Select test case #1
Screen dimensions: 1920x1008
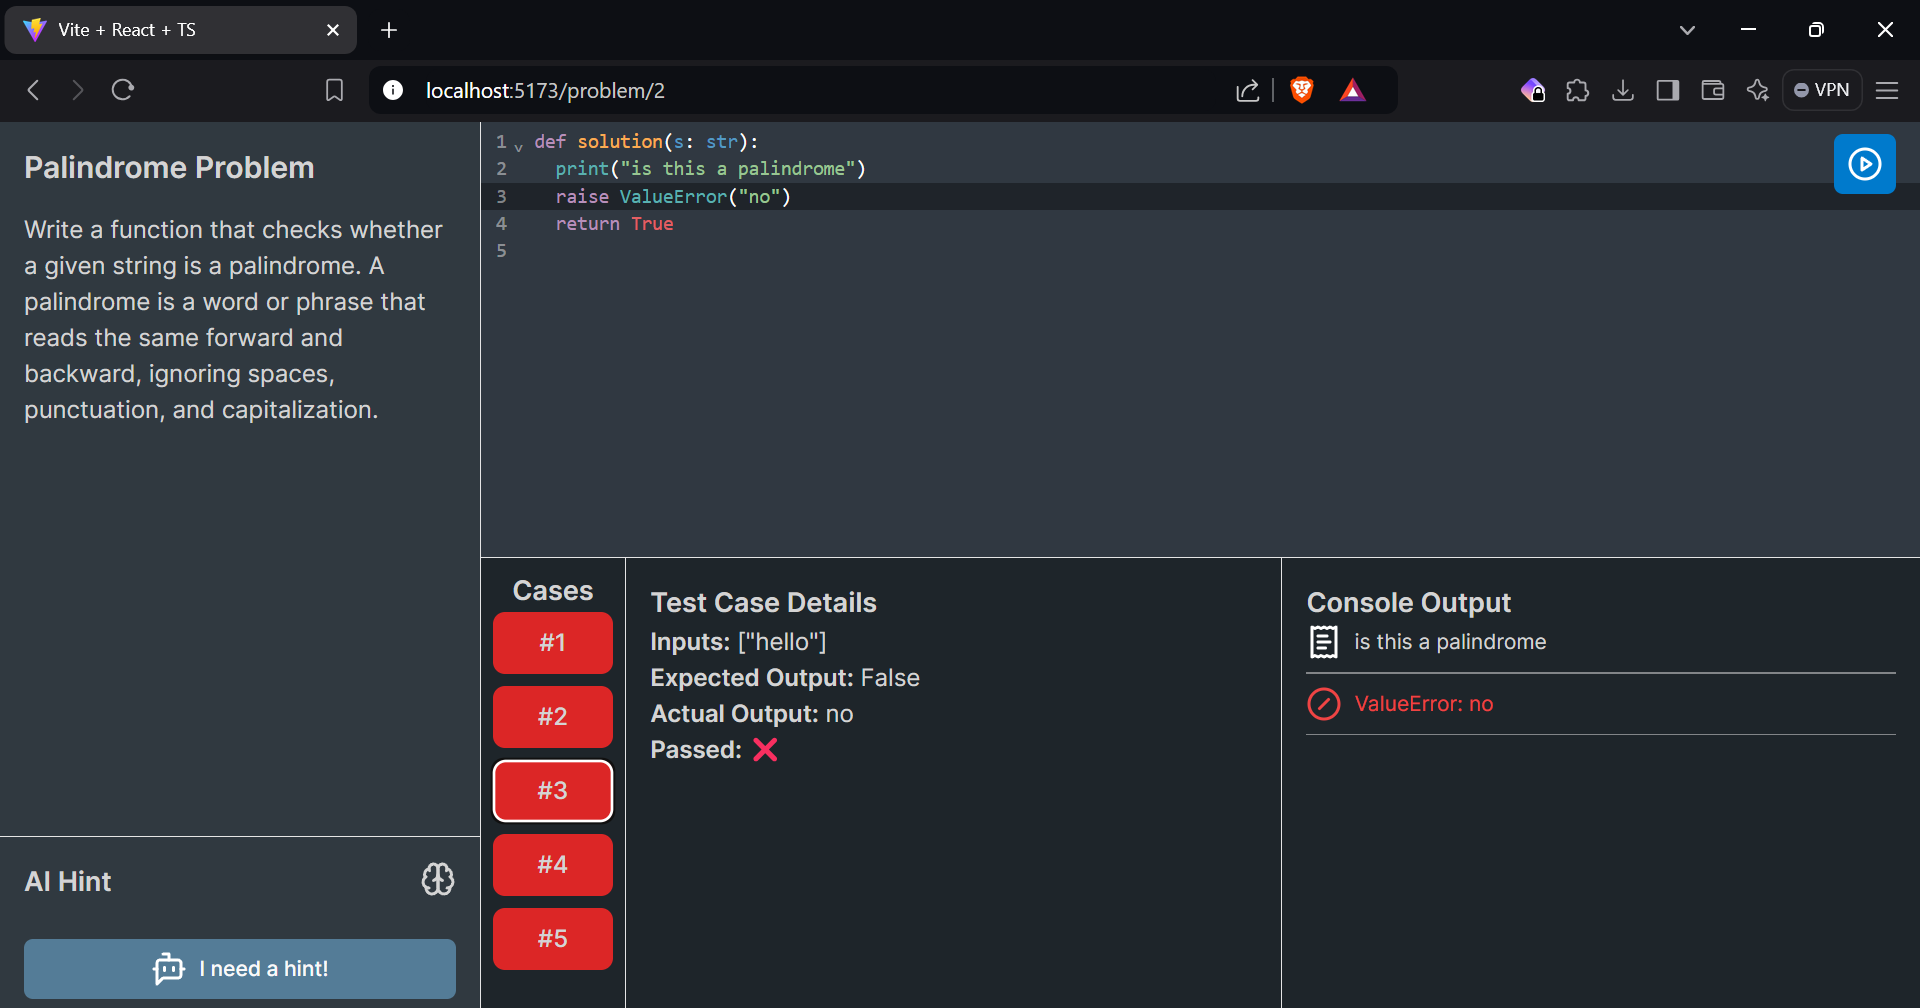pos(553,643)
